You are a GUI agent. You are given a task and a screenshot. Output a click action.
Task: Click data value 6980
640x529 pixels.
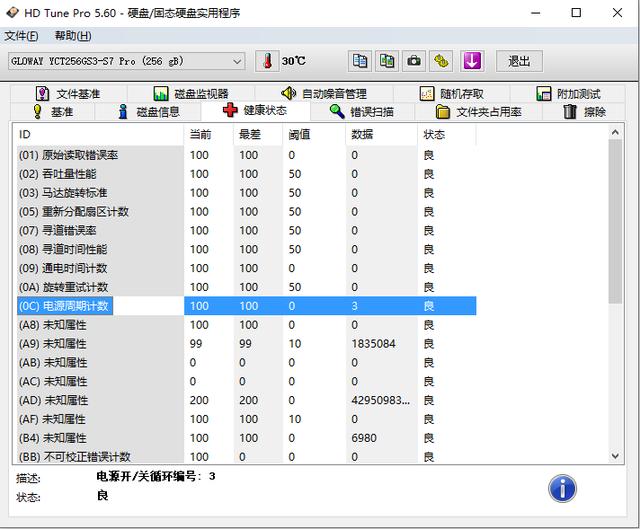[x=364, y=438]
